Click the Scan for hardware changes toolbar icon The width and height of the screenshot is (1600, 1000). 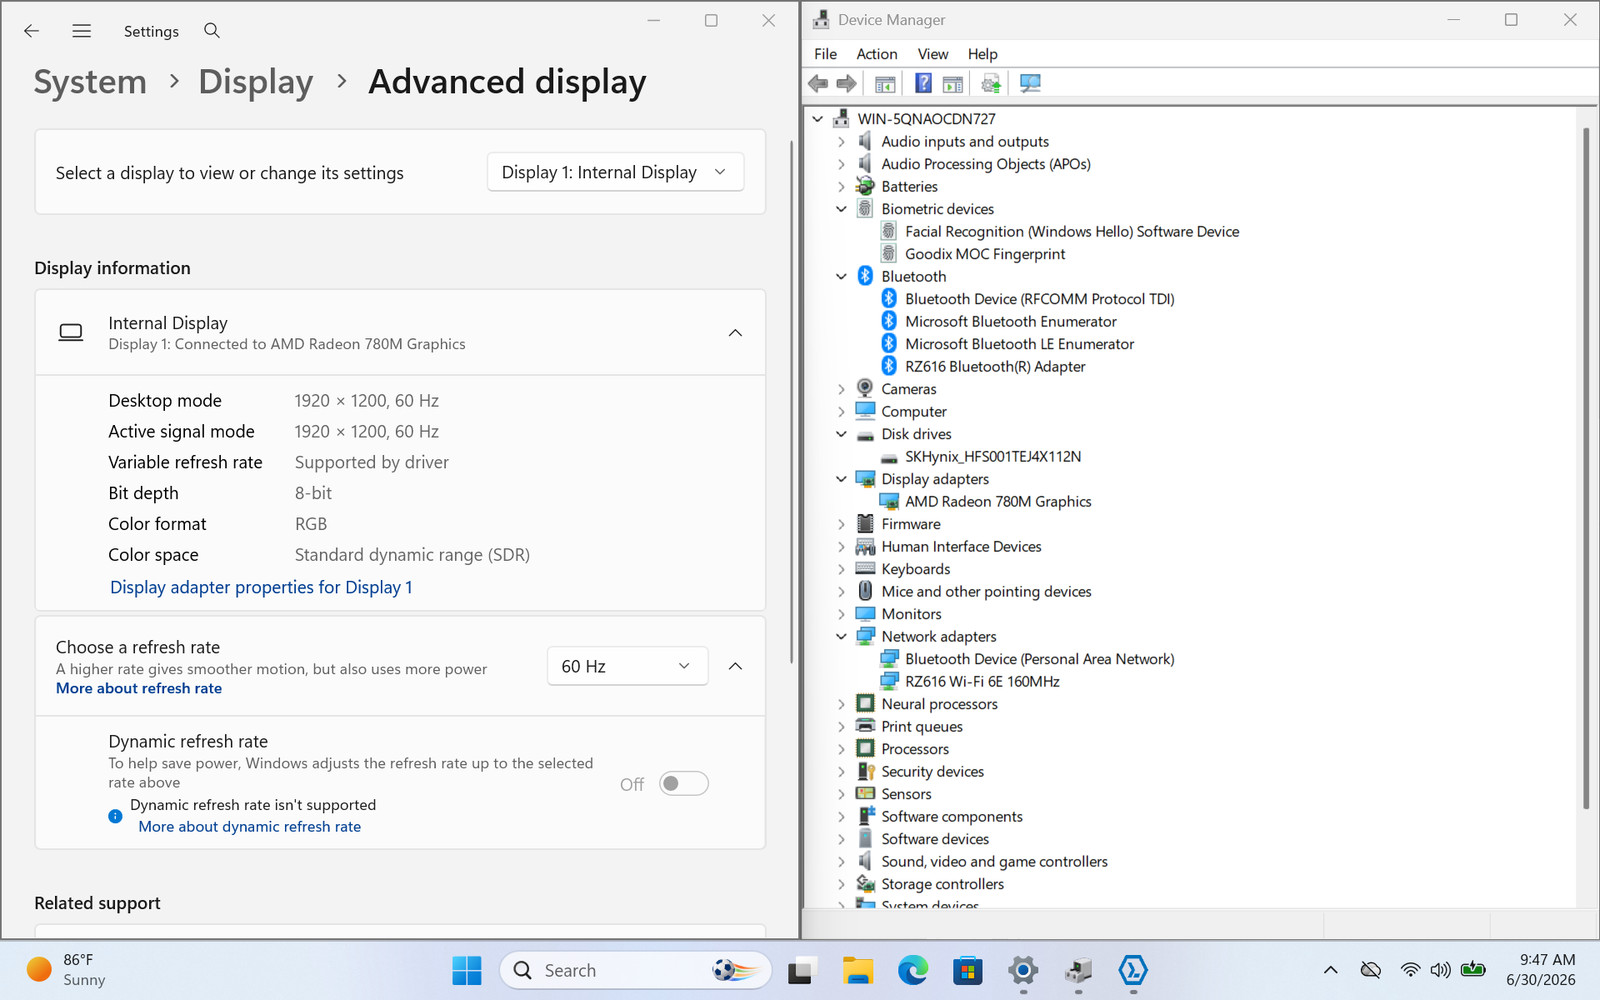tap(1030, 84)
